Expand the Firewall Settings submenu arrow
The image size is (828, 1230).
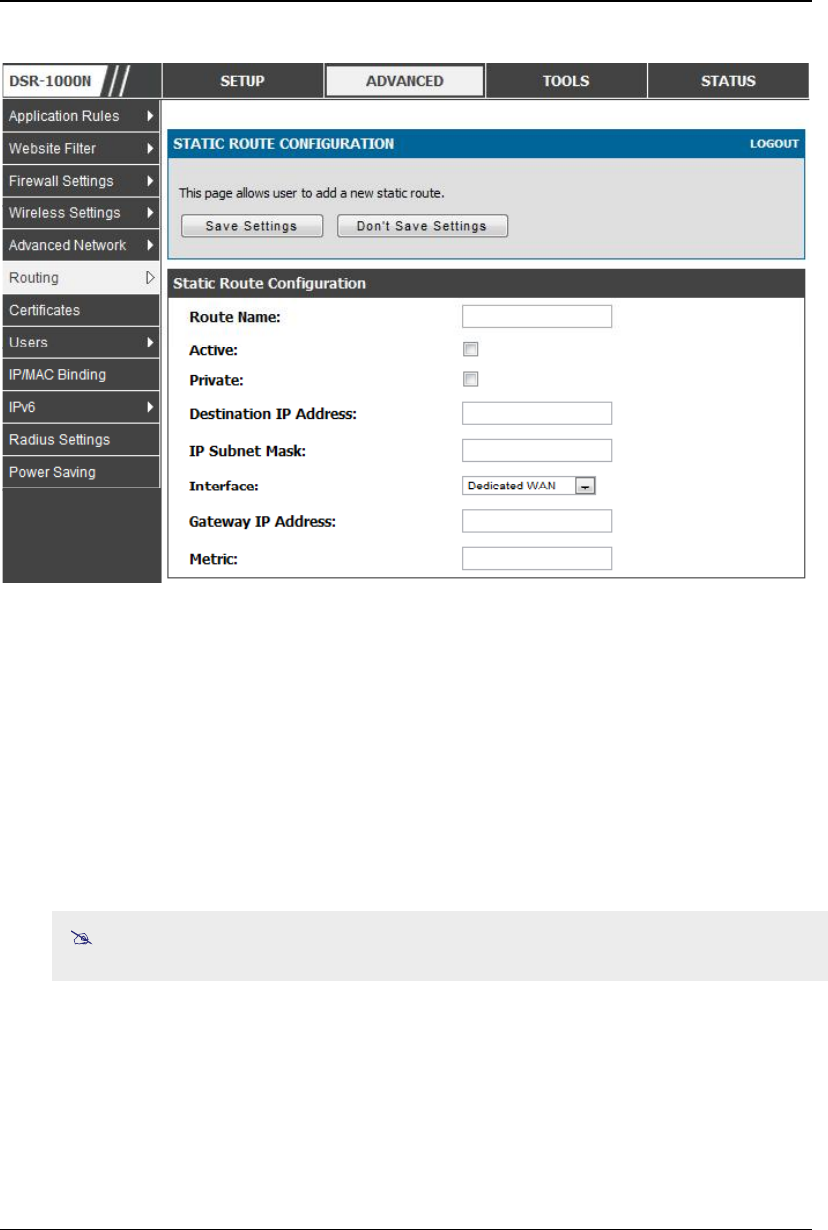point(150,181)
